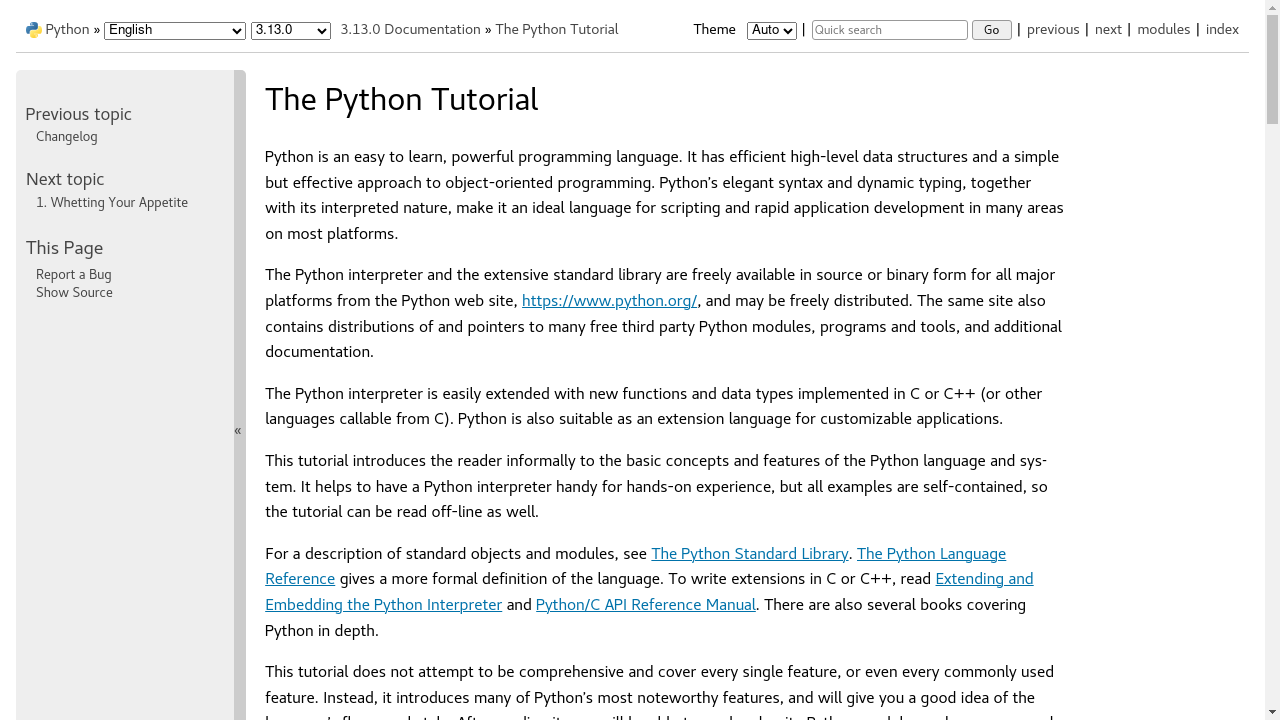Click the Go search button
The image size is (1280, 720).
point(992,30)
